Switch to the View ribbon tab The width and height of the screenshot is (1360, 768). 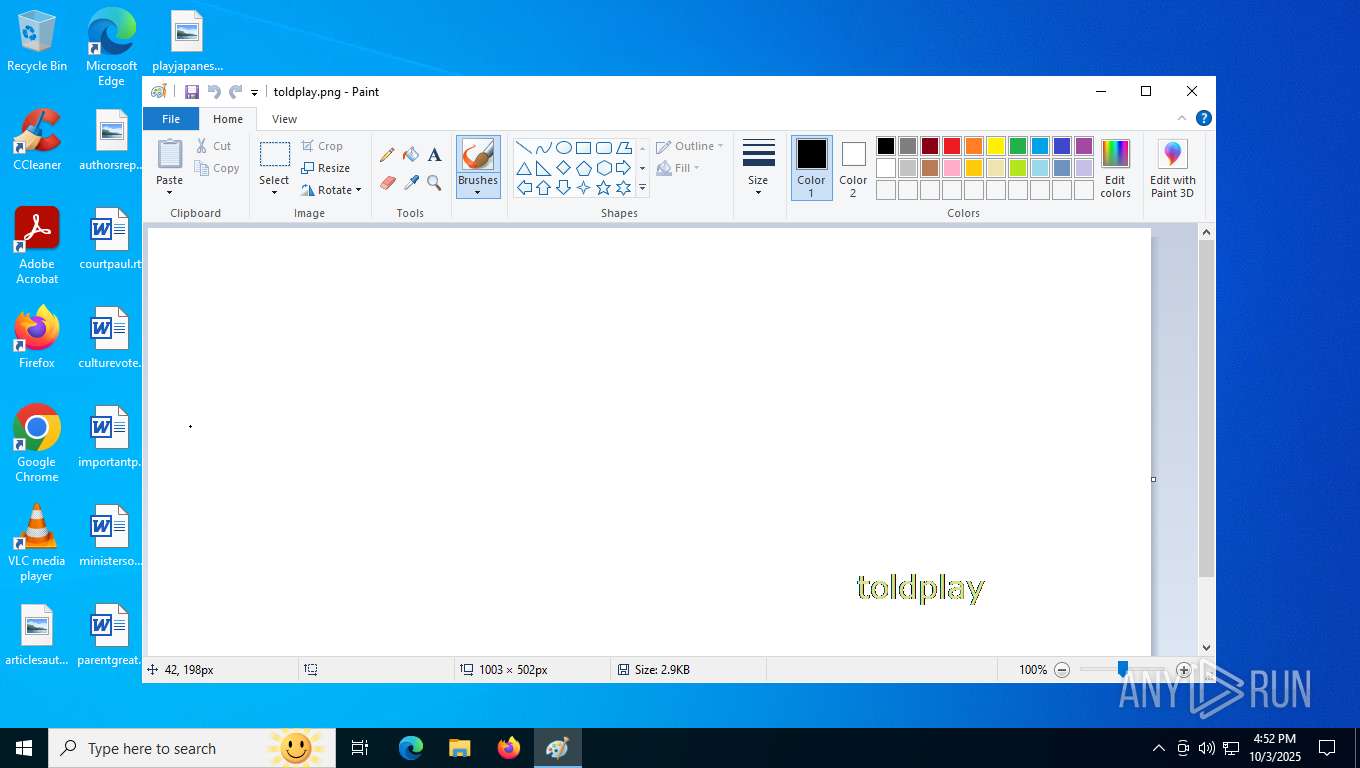[x=285, y=119]
